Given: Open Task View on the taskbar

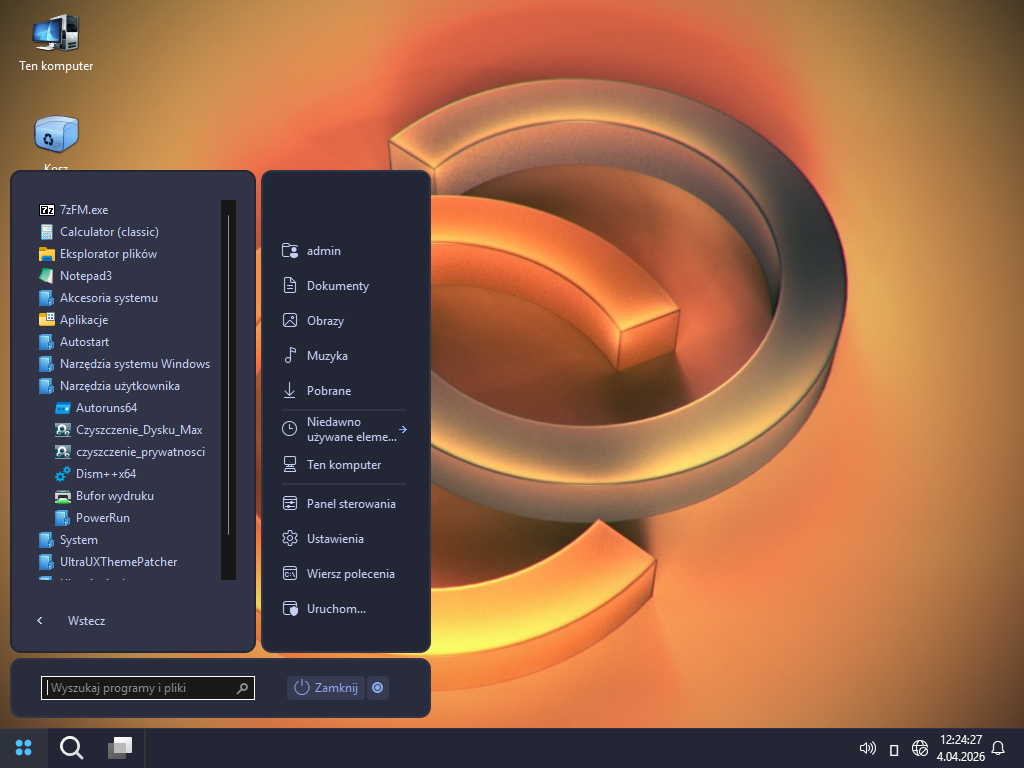Looking at the screenshot, I should (120, 748).
